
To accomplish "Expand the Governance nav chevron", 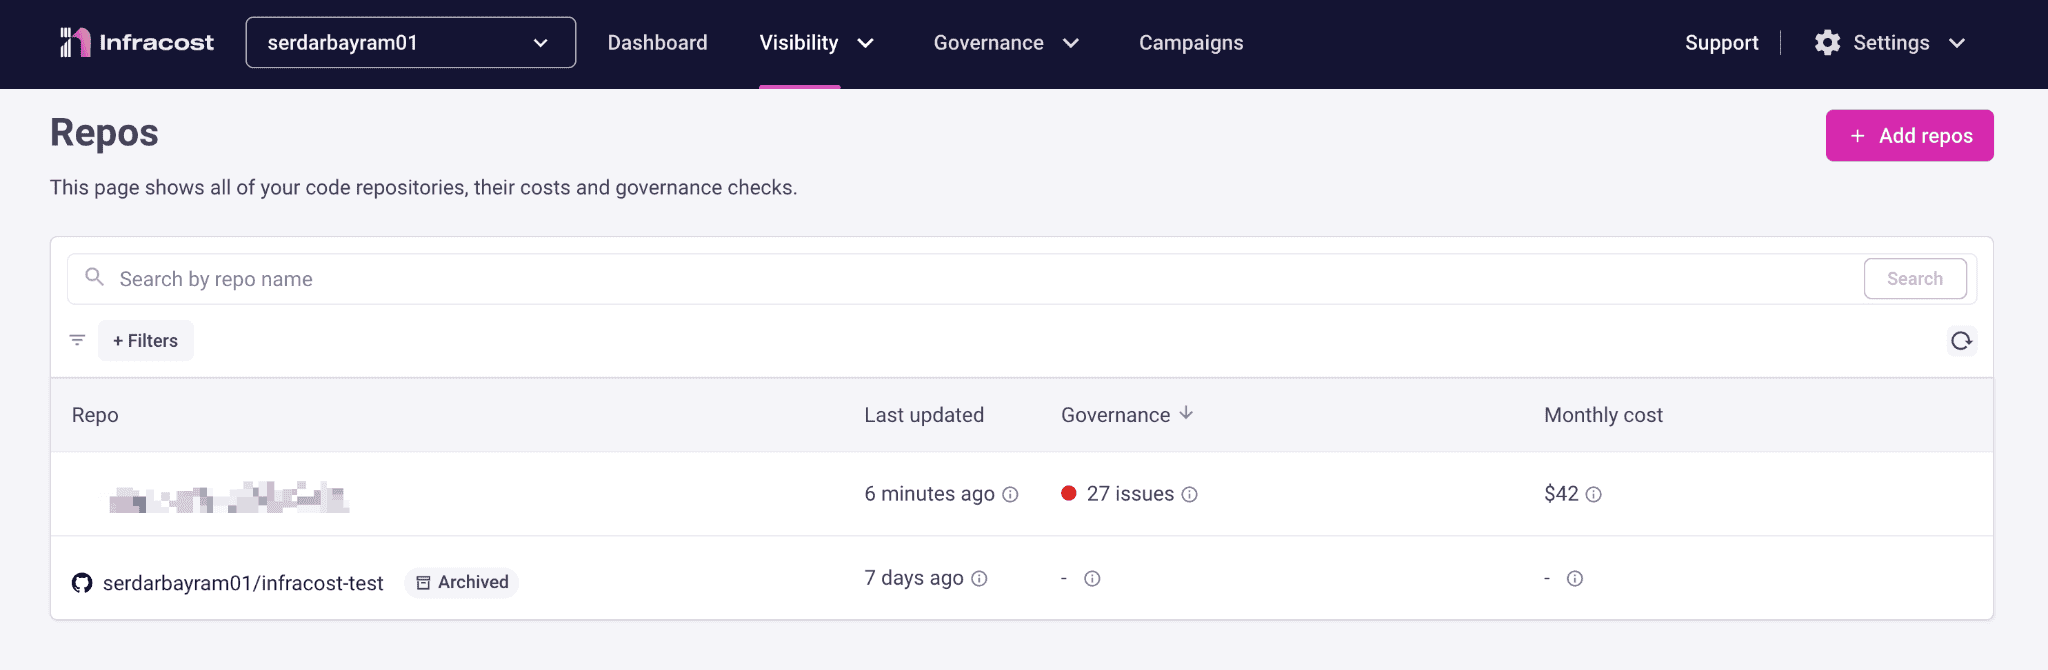I will click(1071, 43).
